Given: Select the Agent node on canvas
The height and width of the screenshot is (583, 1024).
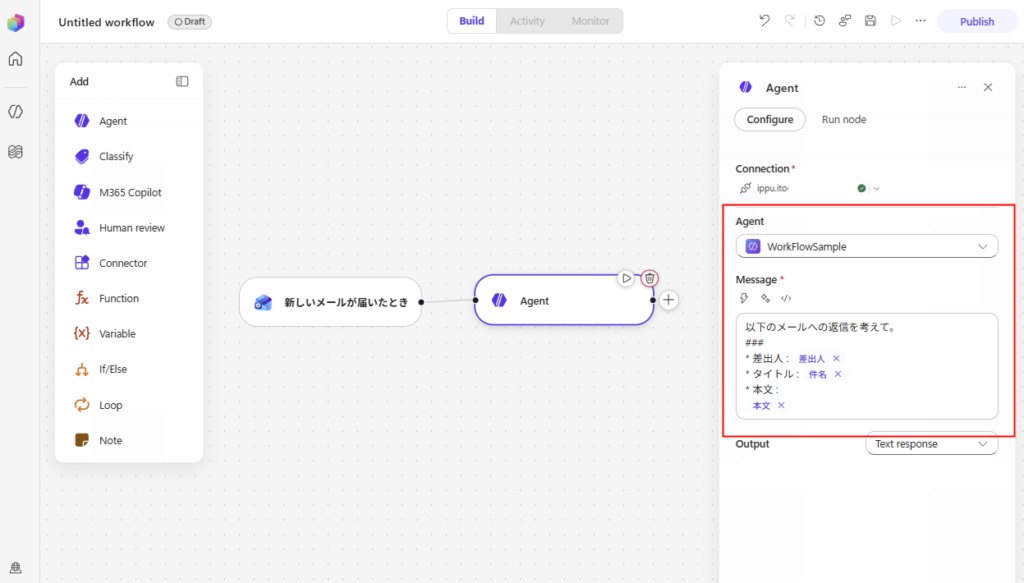Looking at the screenshot, I should (x=564, y=300).
